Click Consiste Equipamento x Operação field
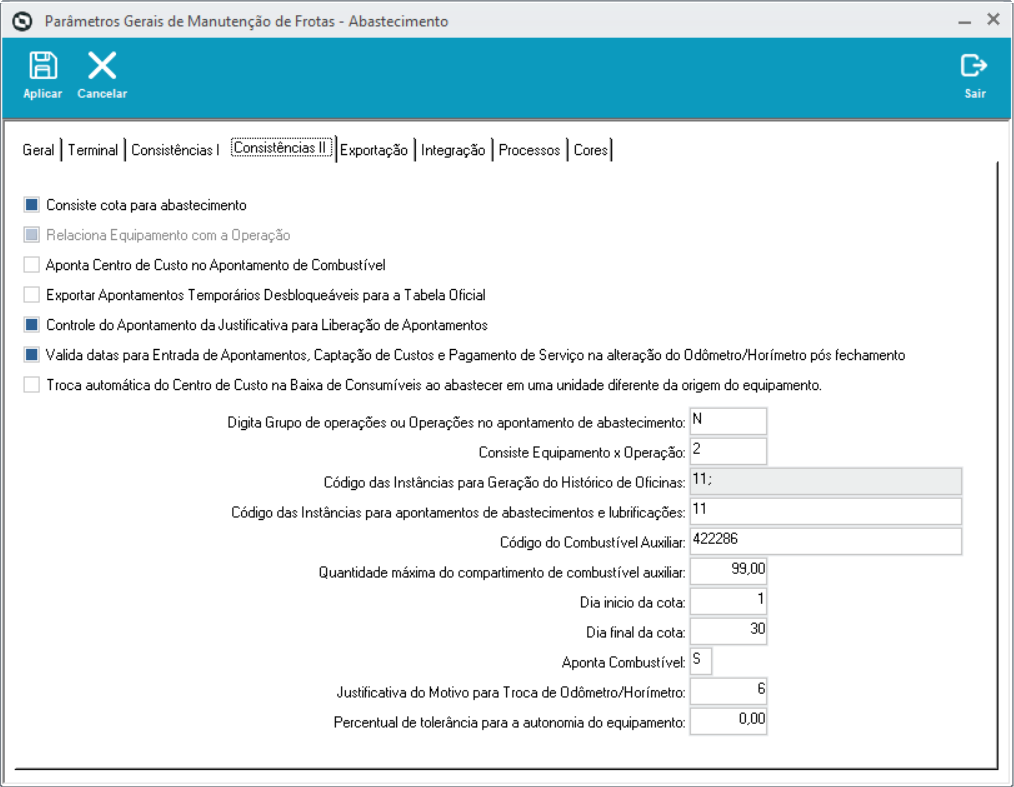The height and width of the screenshot is (787, 1014). pos(728,451)
